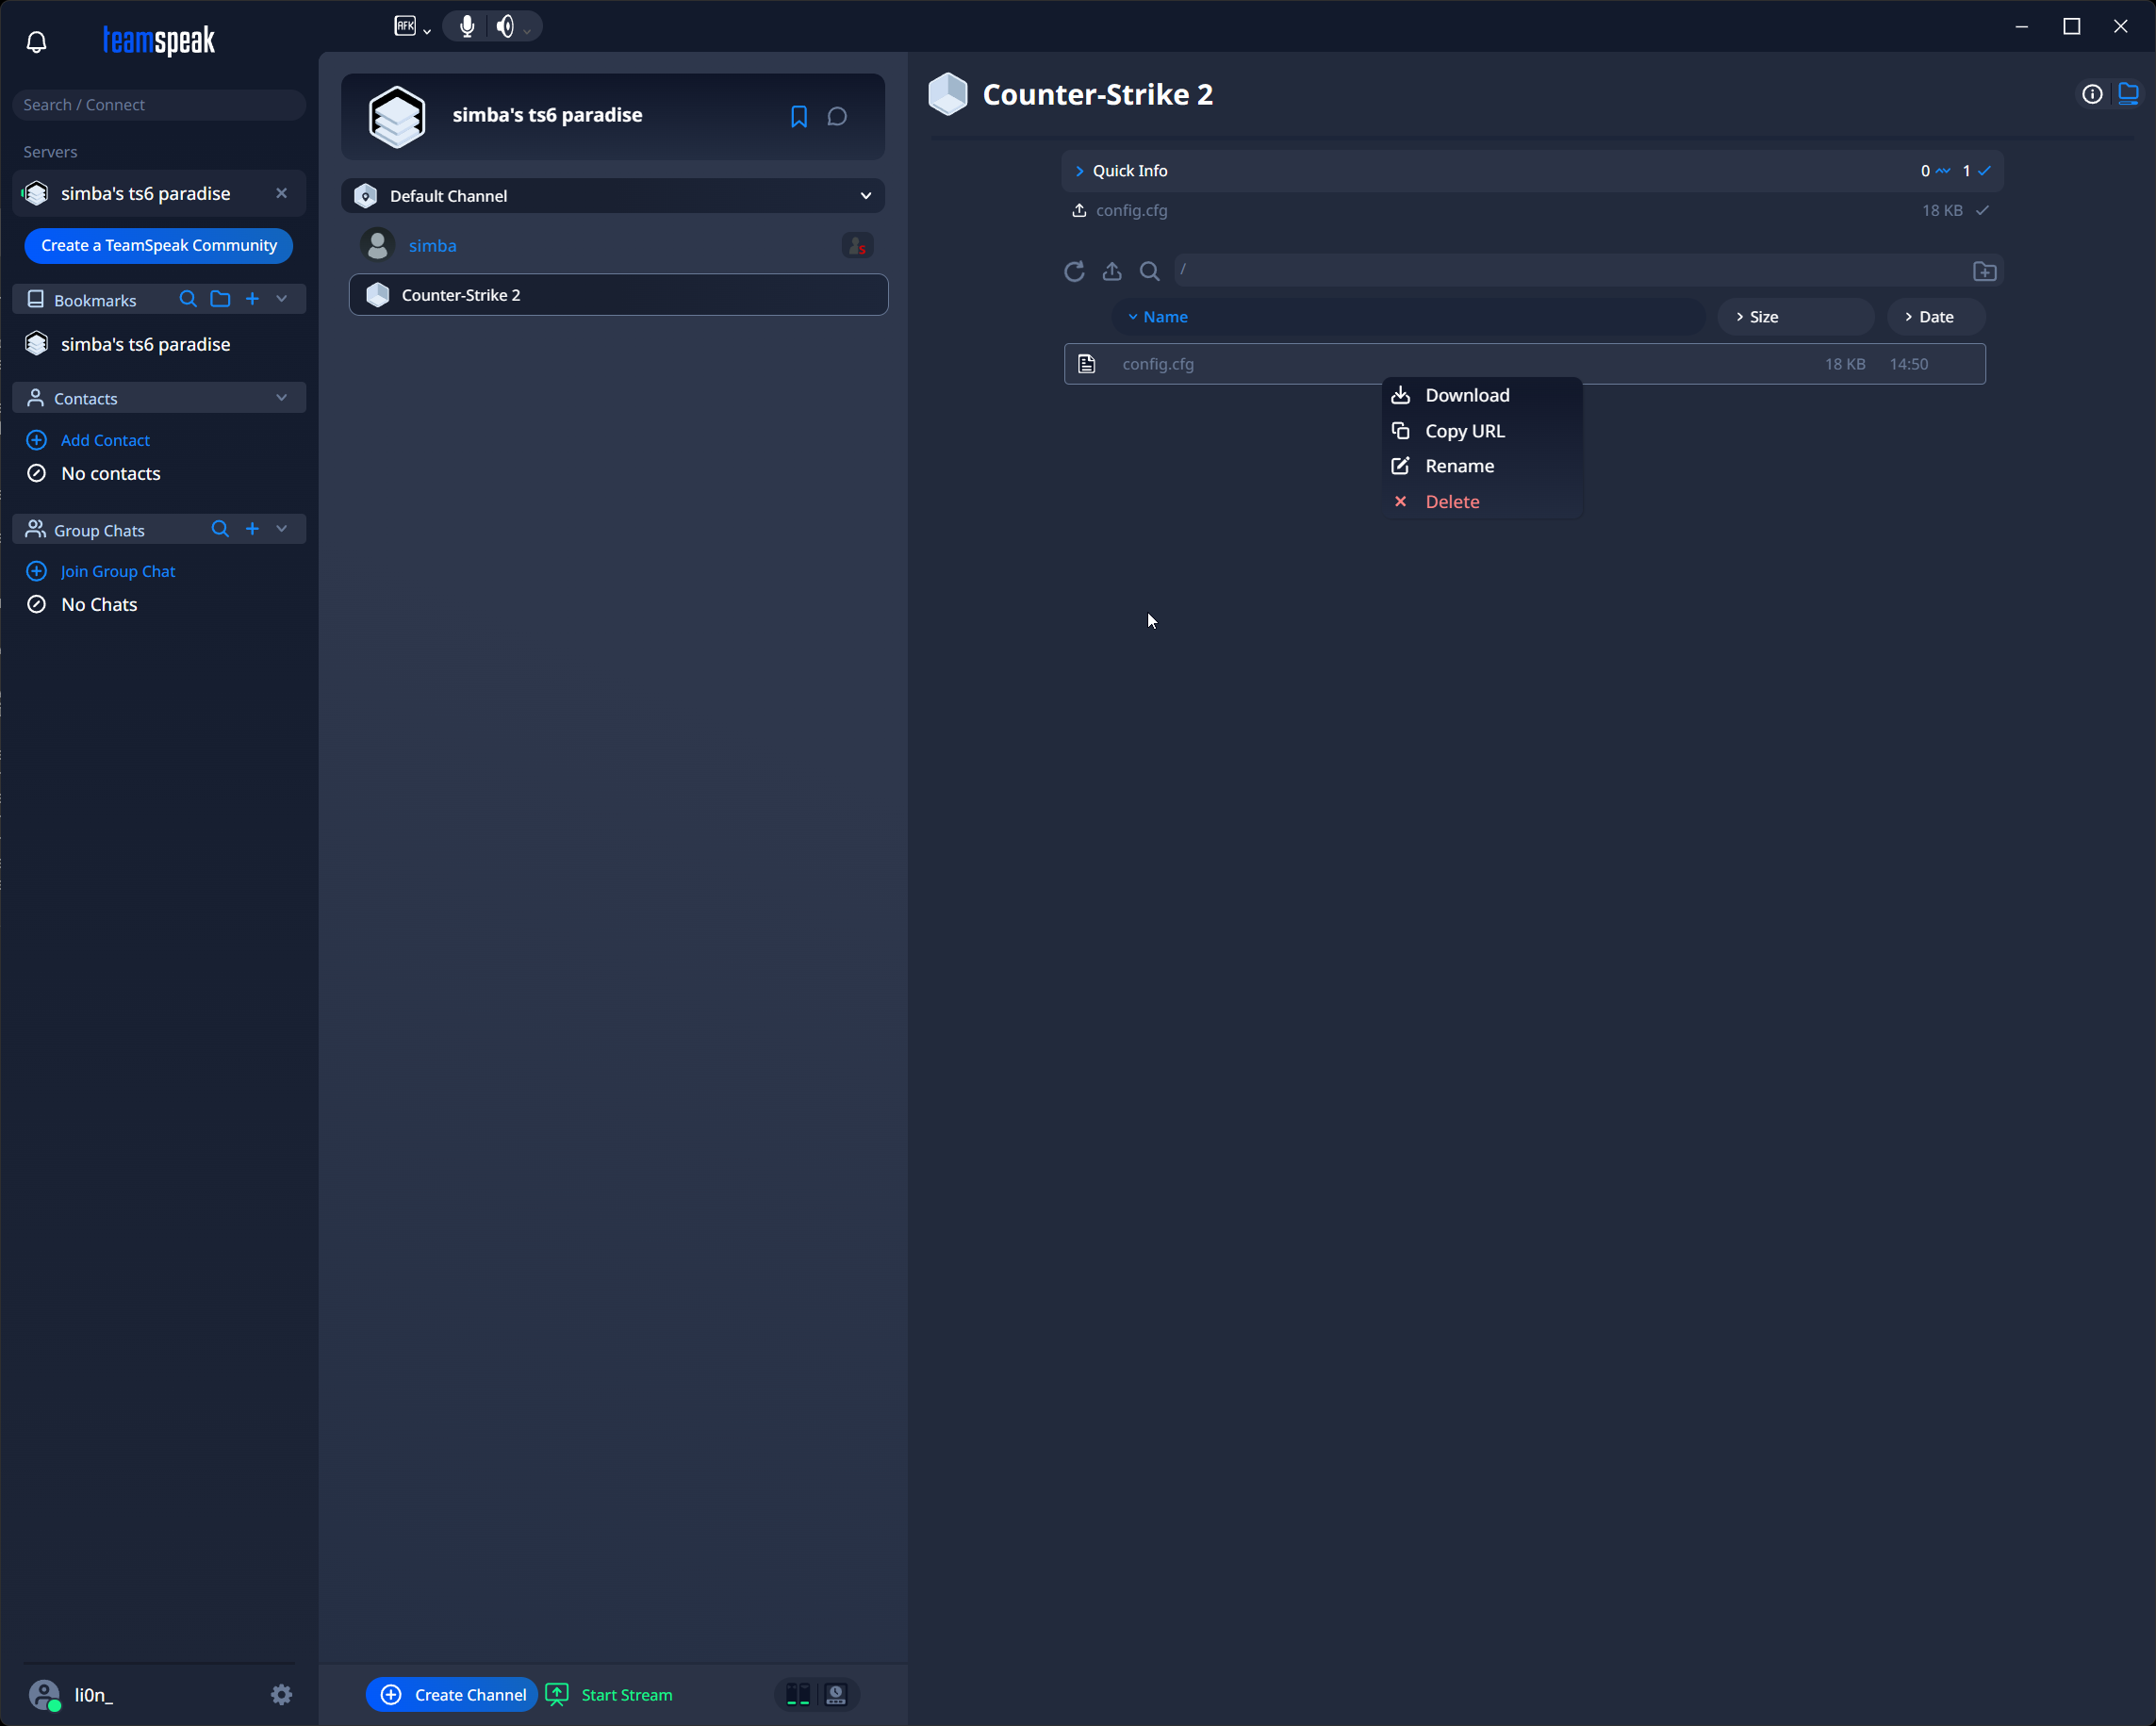Viewport: 2156px width, 1726px height.
Task: Select user simba in the channel
Action: point(433,245)
